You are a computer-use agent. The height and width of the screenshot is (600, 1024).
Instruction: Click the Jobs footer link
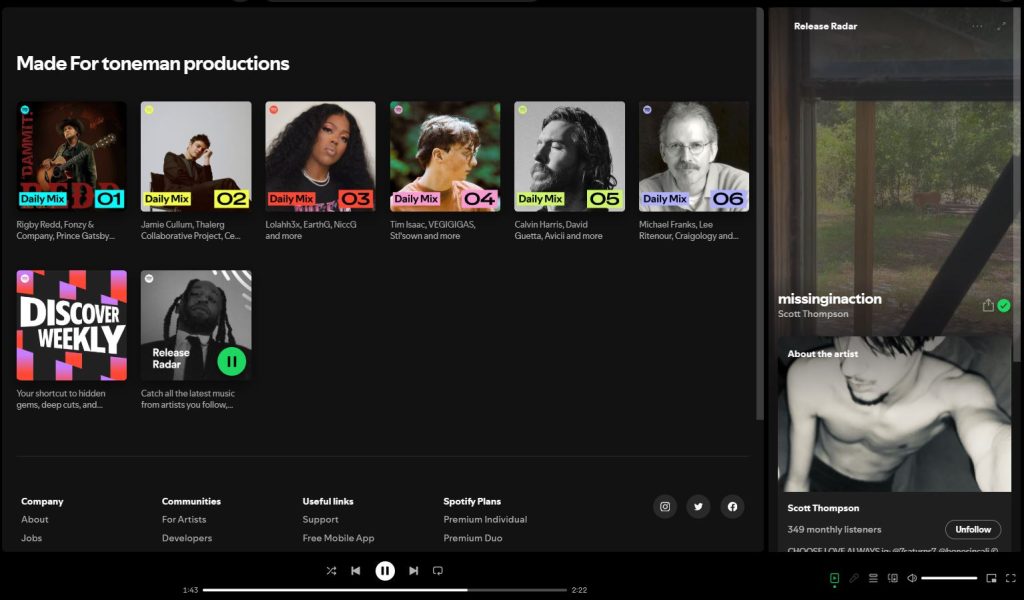pyautogui.click(x=31, y=538)
